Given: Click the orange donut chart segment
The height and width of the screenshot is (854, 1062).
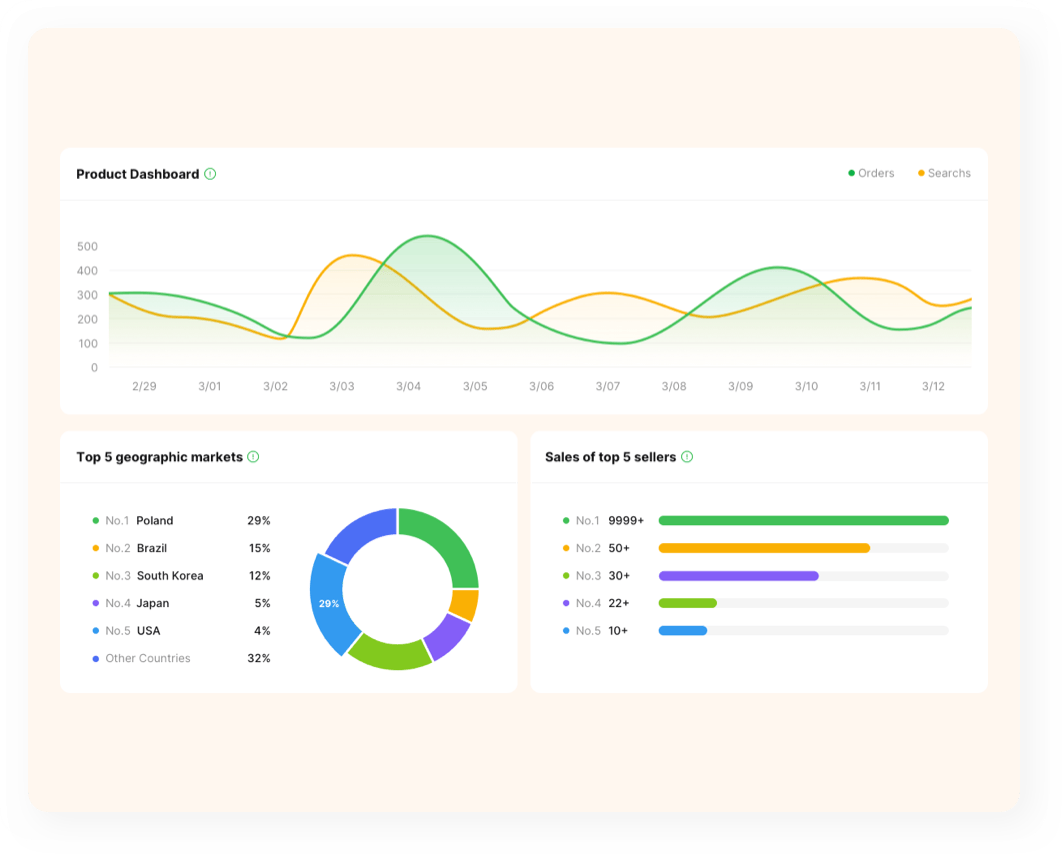Looking at the screenshot, I should pyautogui.click(x=465, y=605).
